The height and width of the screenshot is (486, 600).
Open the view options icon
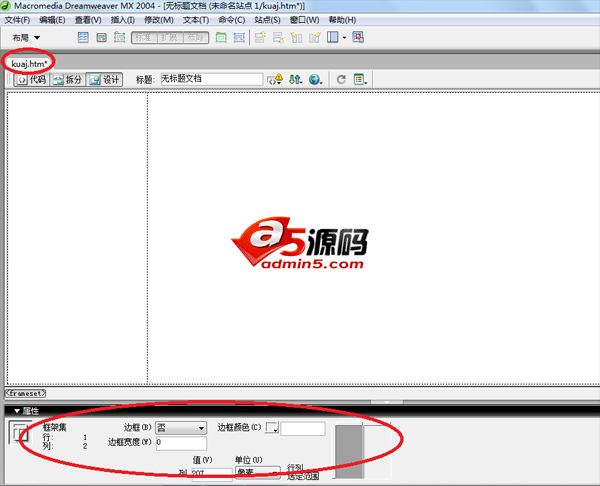click(x=360, y=80)
